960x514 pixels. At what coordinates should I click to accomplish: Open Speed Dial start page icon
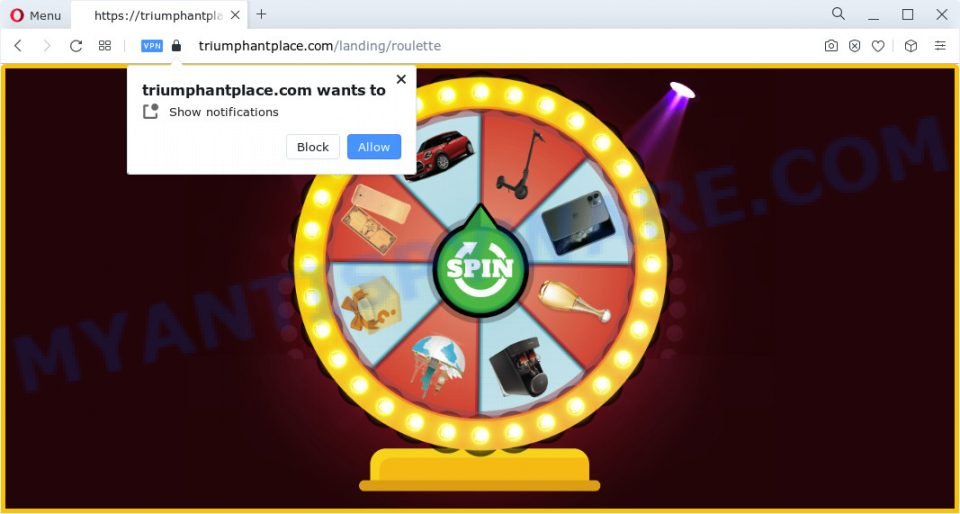(105, 46)
